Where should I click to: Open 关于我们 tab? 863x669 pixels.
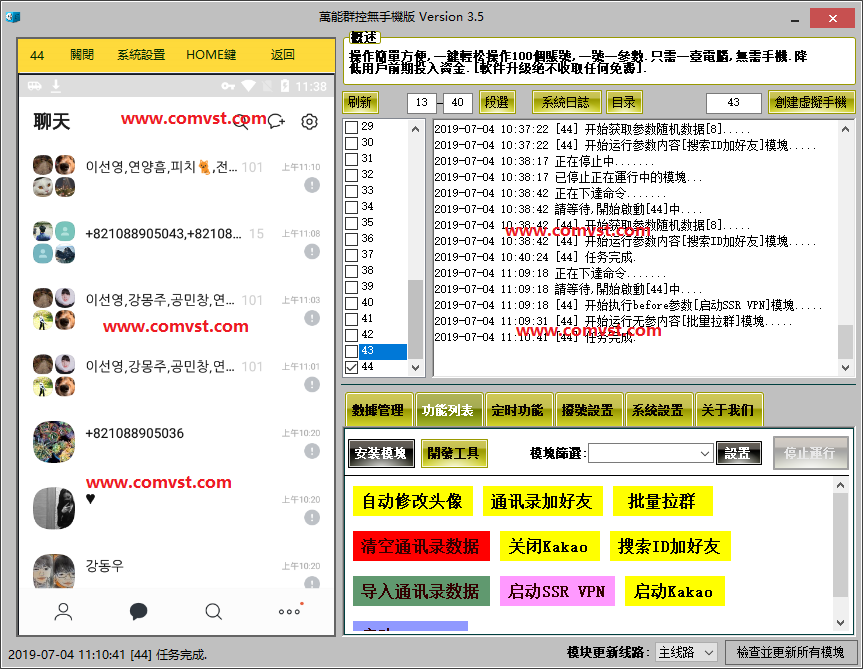pyautogui.click(x=728, y=410)
